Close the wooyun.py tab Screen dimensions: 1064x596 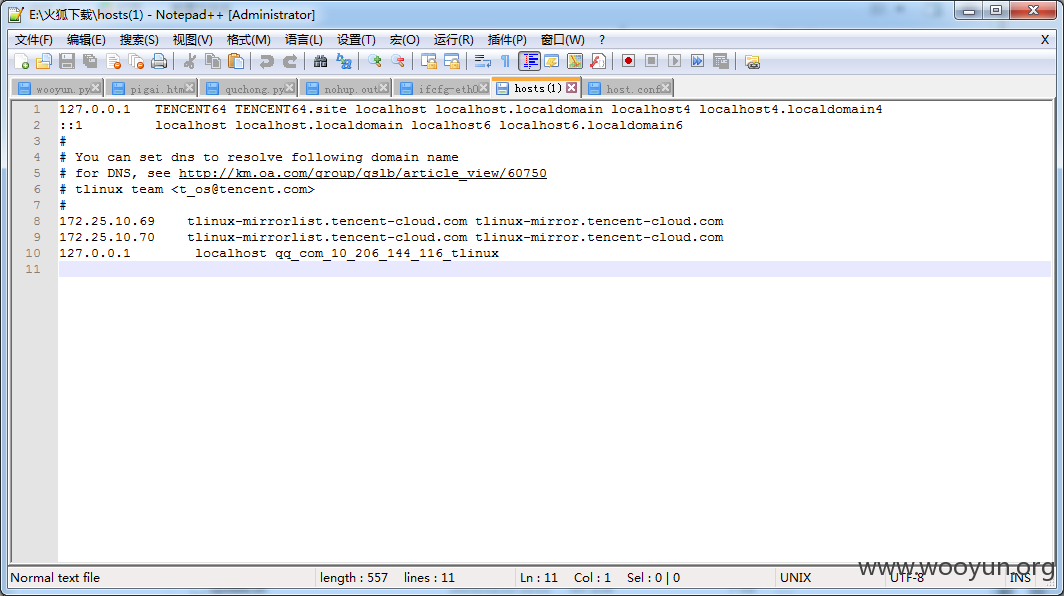[x=96, y=88]
